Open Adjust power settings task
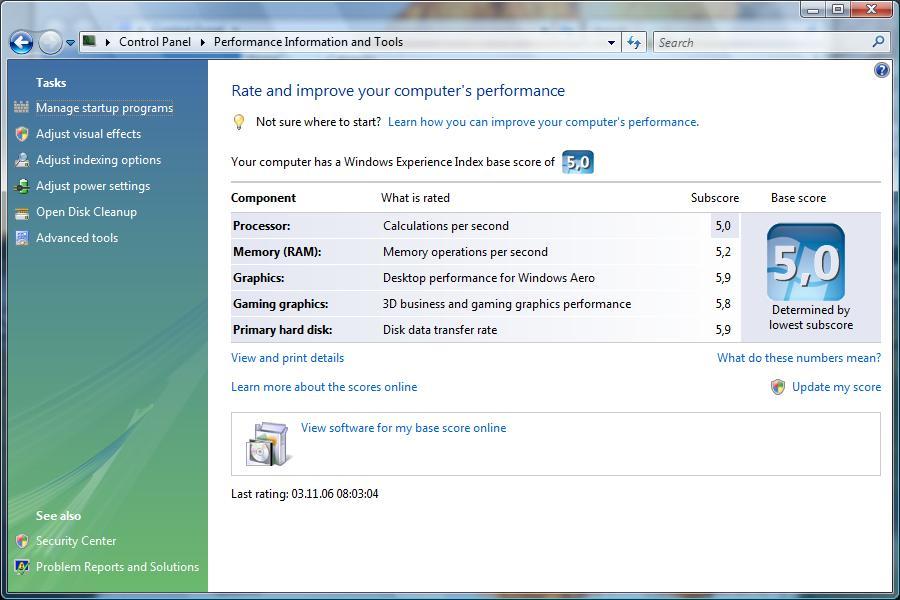The height and width of the screenshot is (600, 900). pyautogui.click(x=93, y=186)
